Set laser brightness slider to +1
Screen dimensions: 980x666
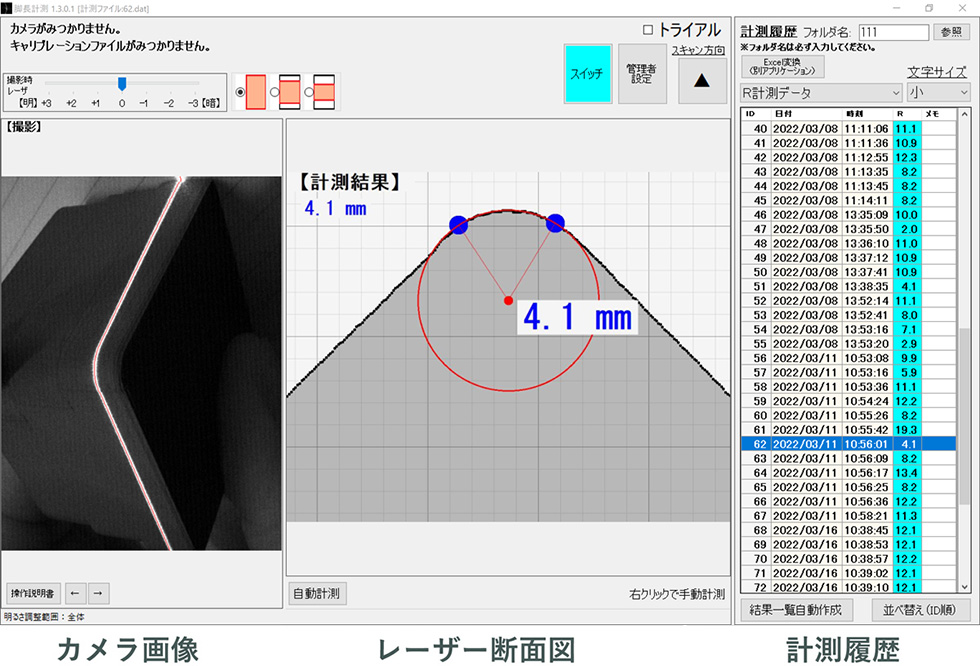95,84
